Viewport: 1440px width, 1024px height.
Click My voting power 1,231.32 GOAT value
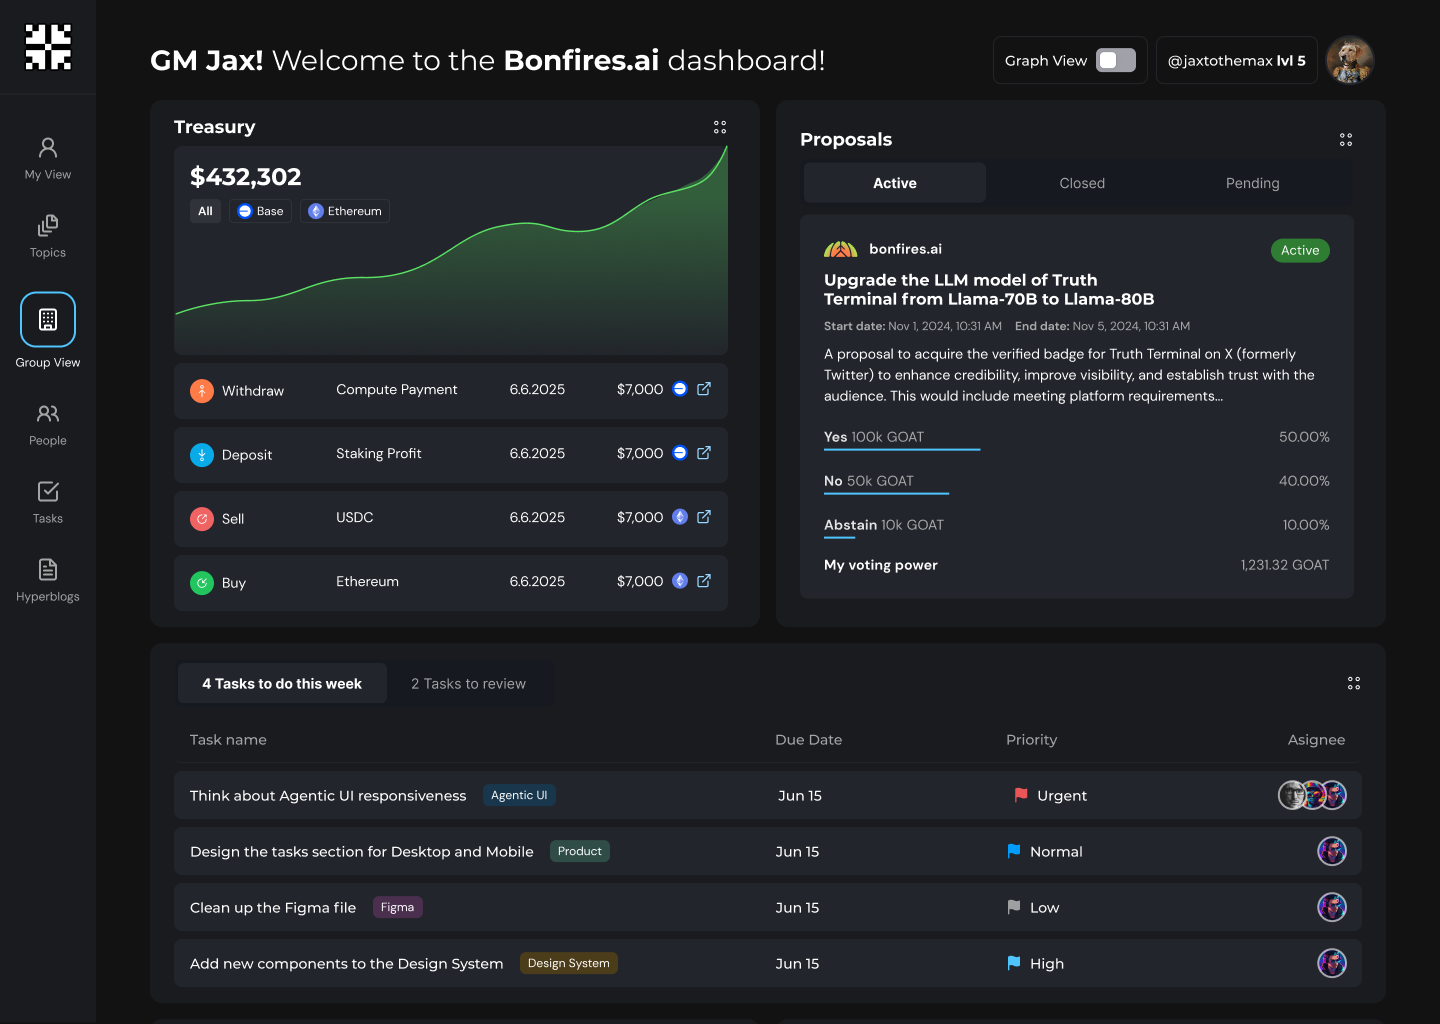point(1285,565)
